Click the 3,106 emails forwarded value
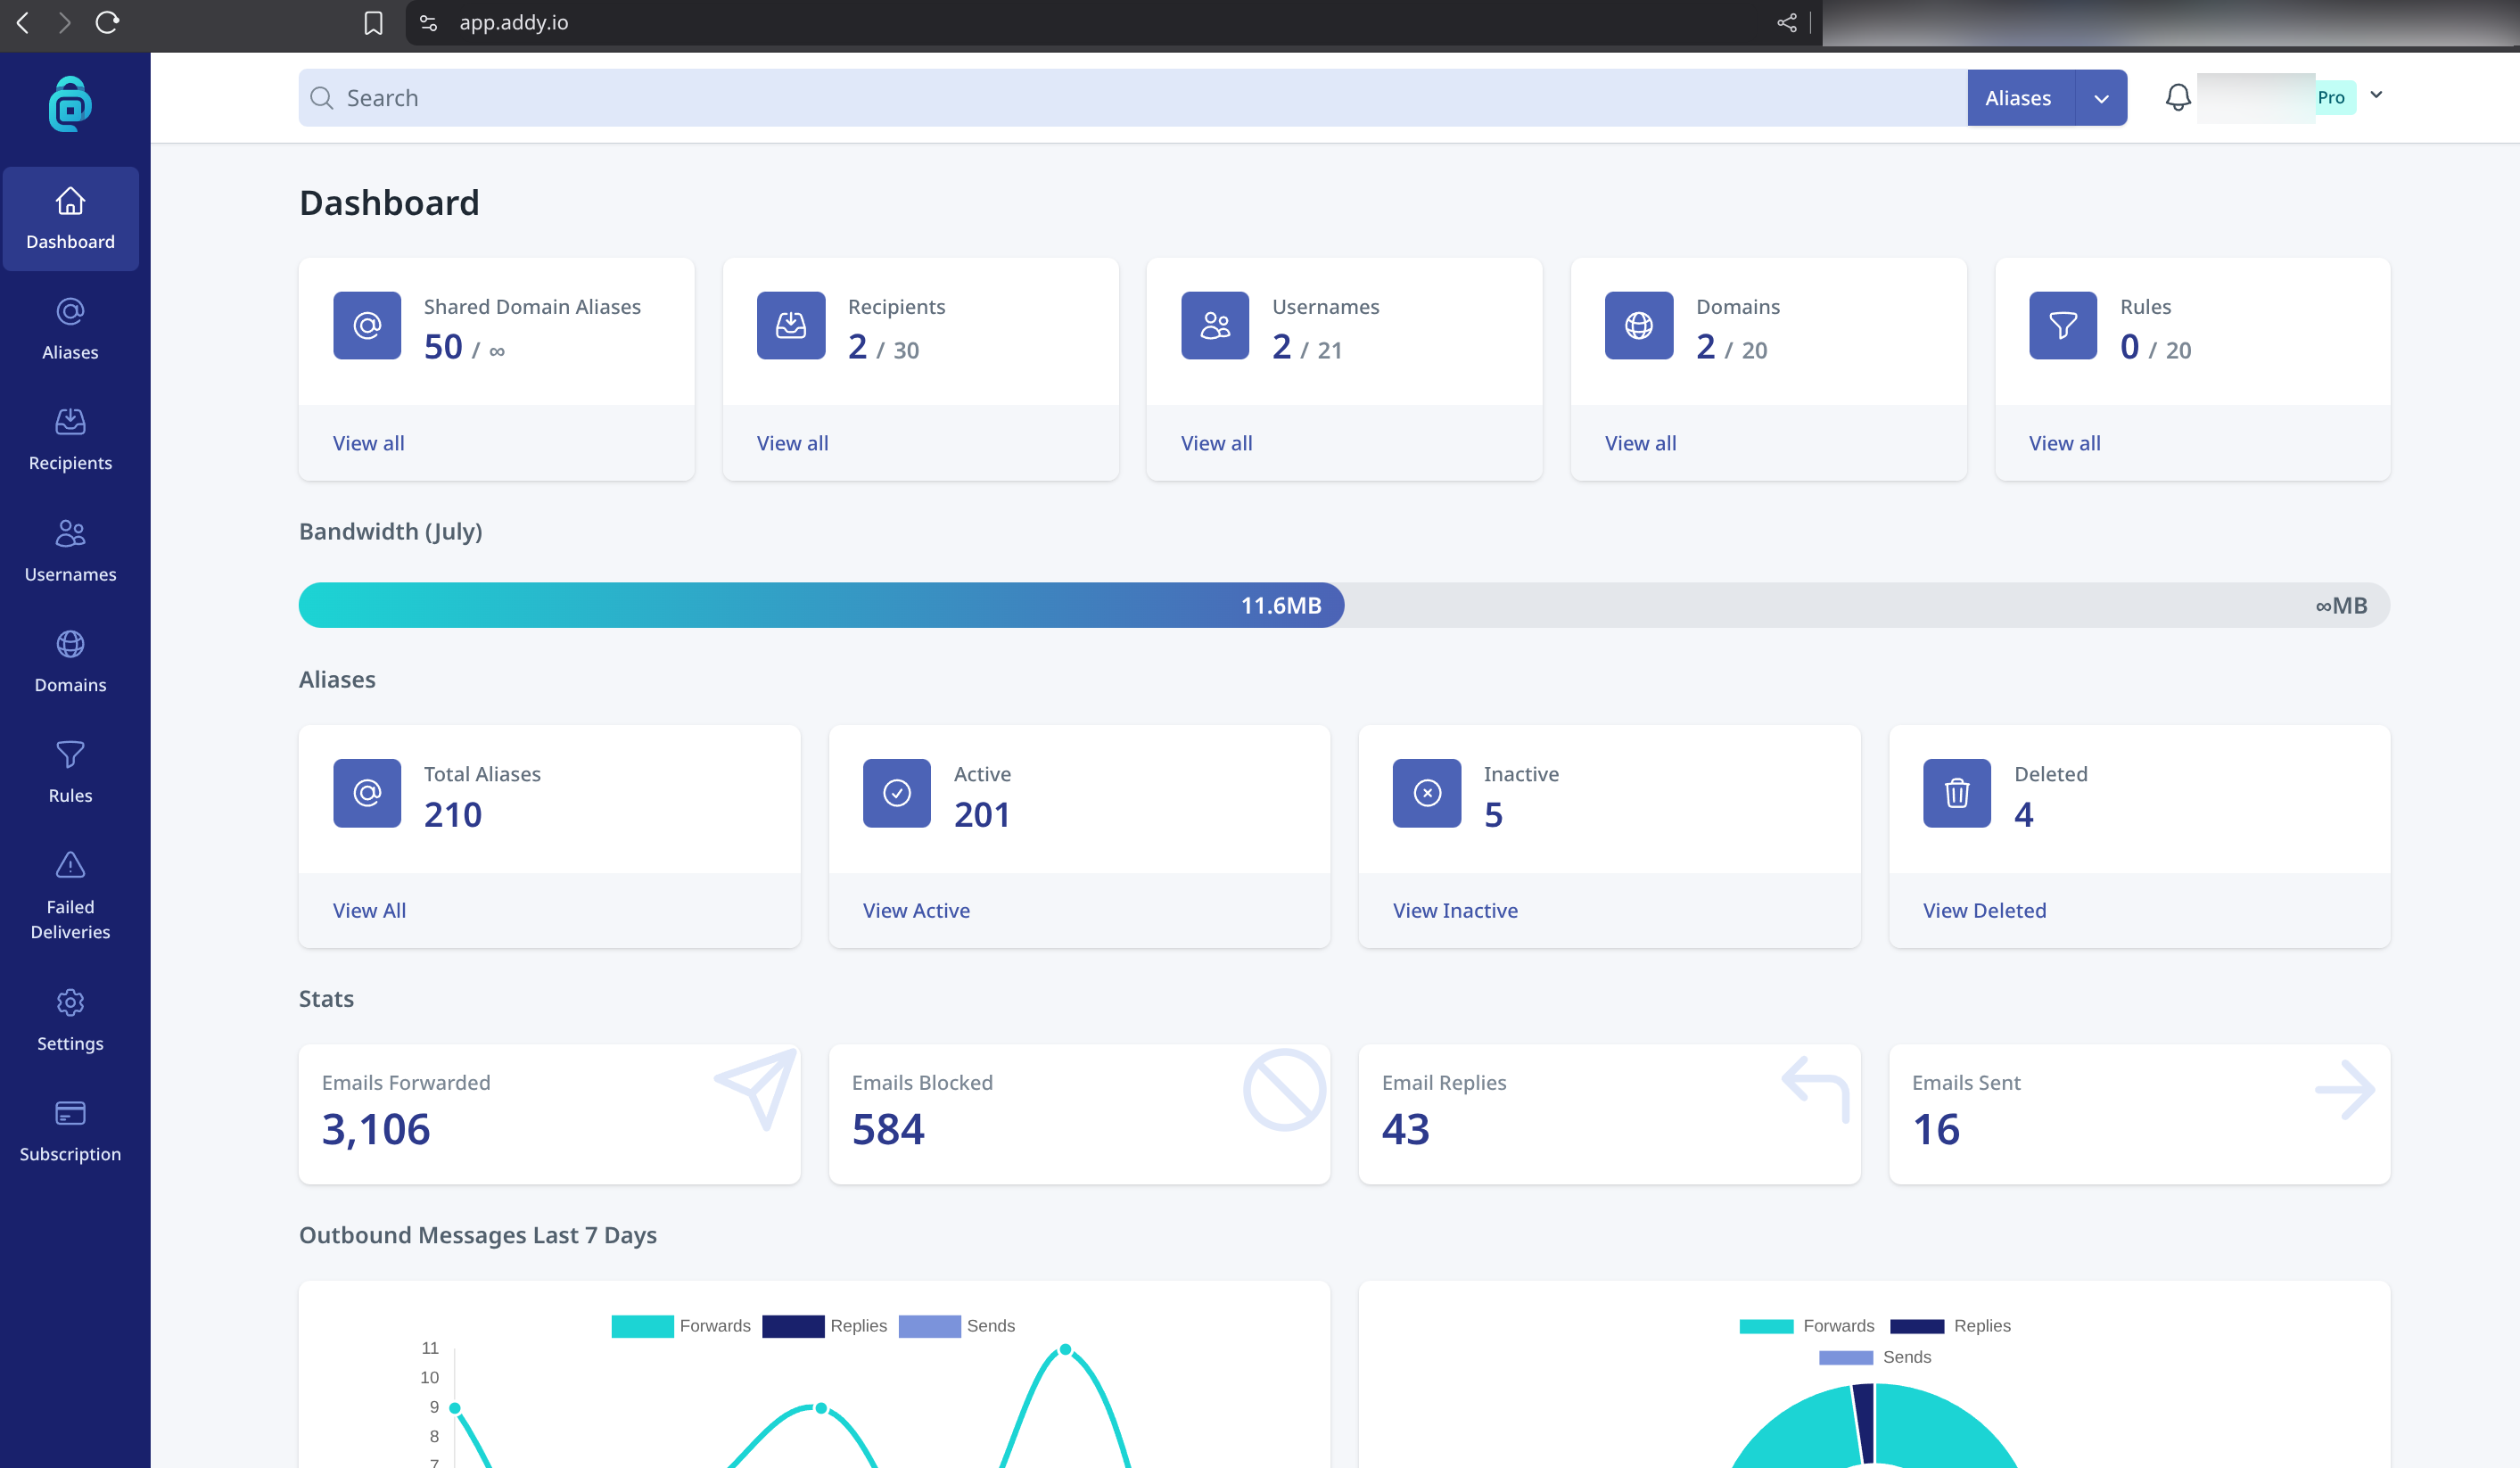 point(376,1129)
